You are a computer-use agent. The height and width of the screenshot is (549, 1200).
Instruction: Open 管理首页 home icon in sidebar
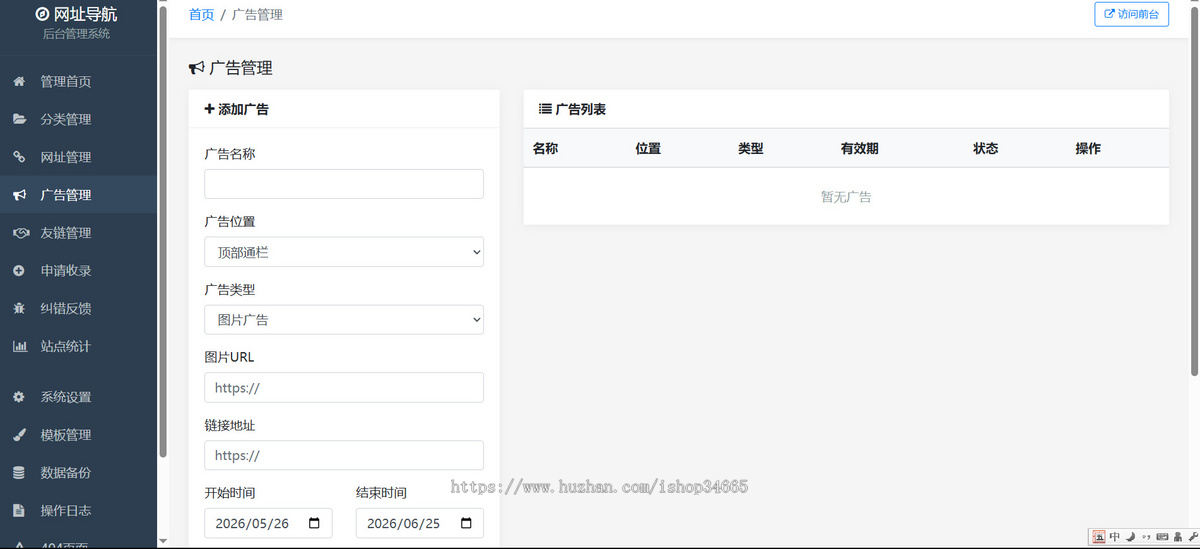pyautogui.click(x=19, y=82)
